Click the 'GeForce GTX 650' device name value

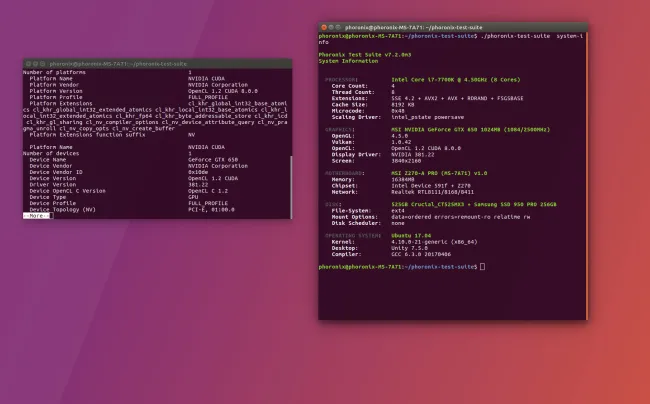213,160
